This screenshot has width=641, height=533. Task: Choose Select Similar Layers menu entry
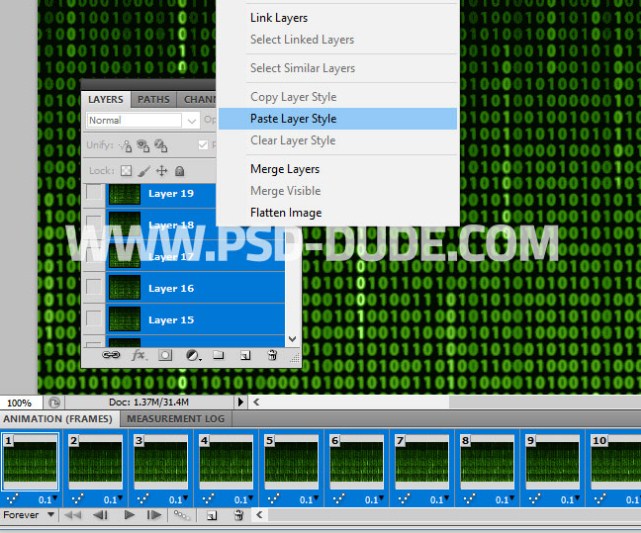338,68
